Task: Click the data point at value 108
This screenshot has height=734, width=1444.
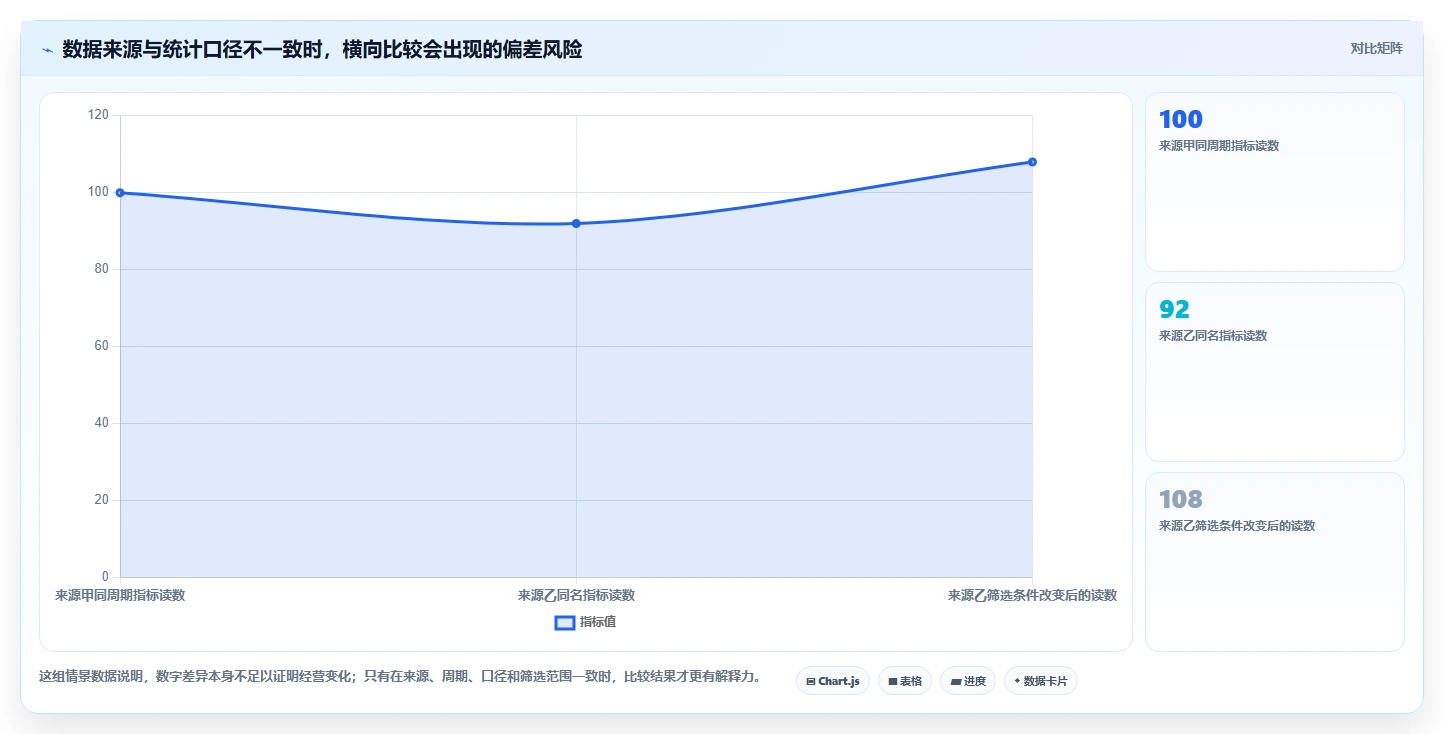Action: point(1032,162)
